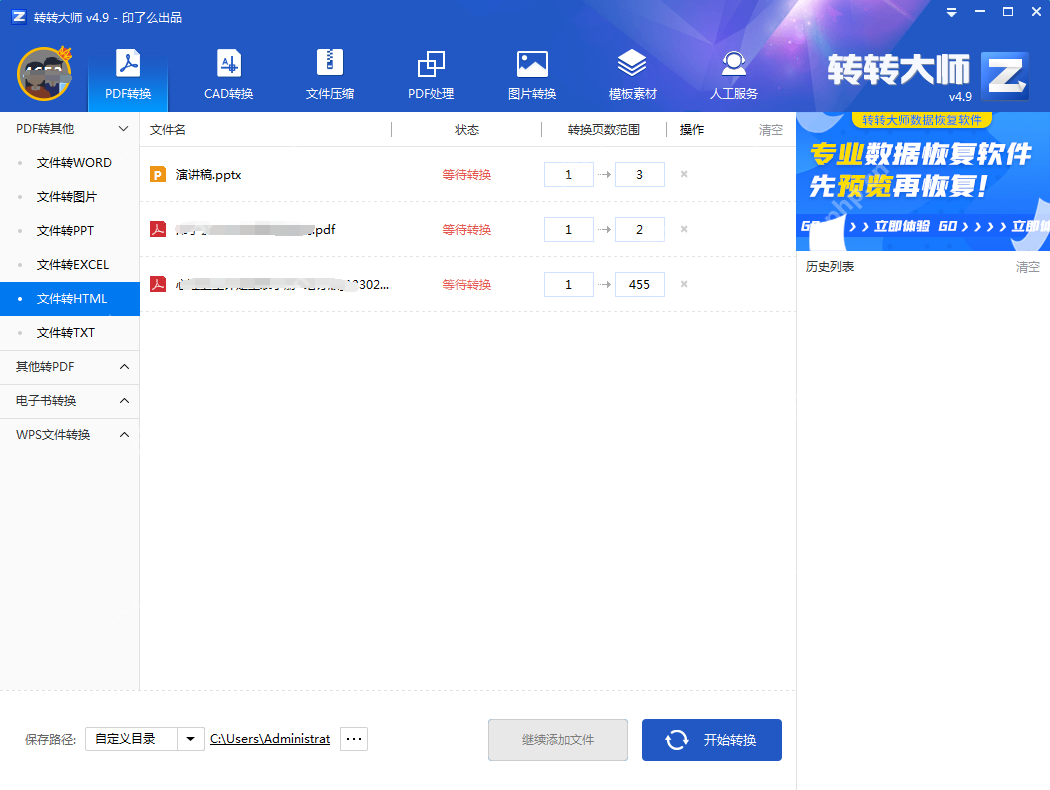Click the ... browse icon beside the save path

point(353,738)
